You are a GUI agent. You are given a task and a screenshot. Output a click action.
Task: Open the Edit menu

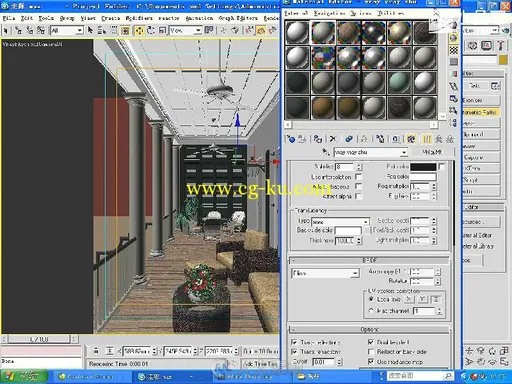26,18
